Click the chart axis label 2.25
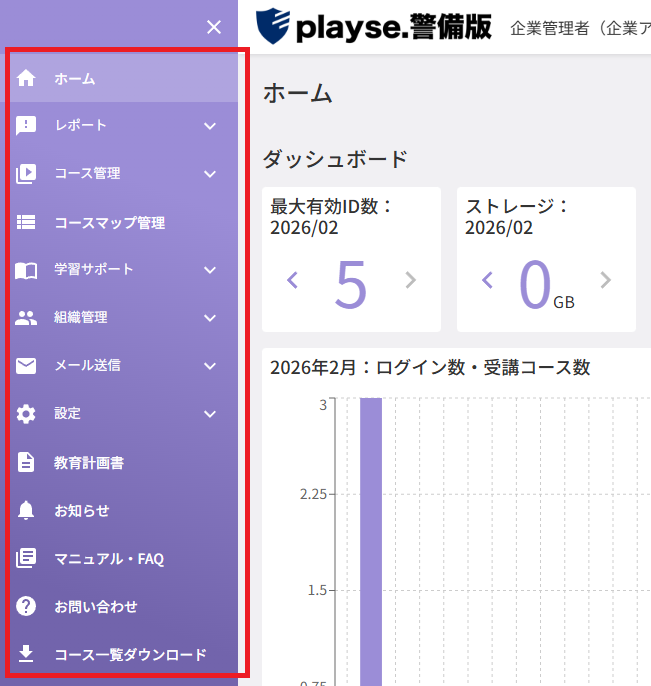The image size is (651, 686). click(x=313, y=494)
